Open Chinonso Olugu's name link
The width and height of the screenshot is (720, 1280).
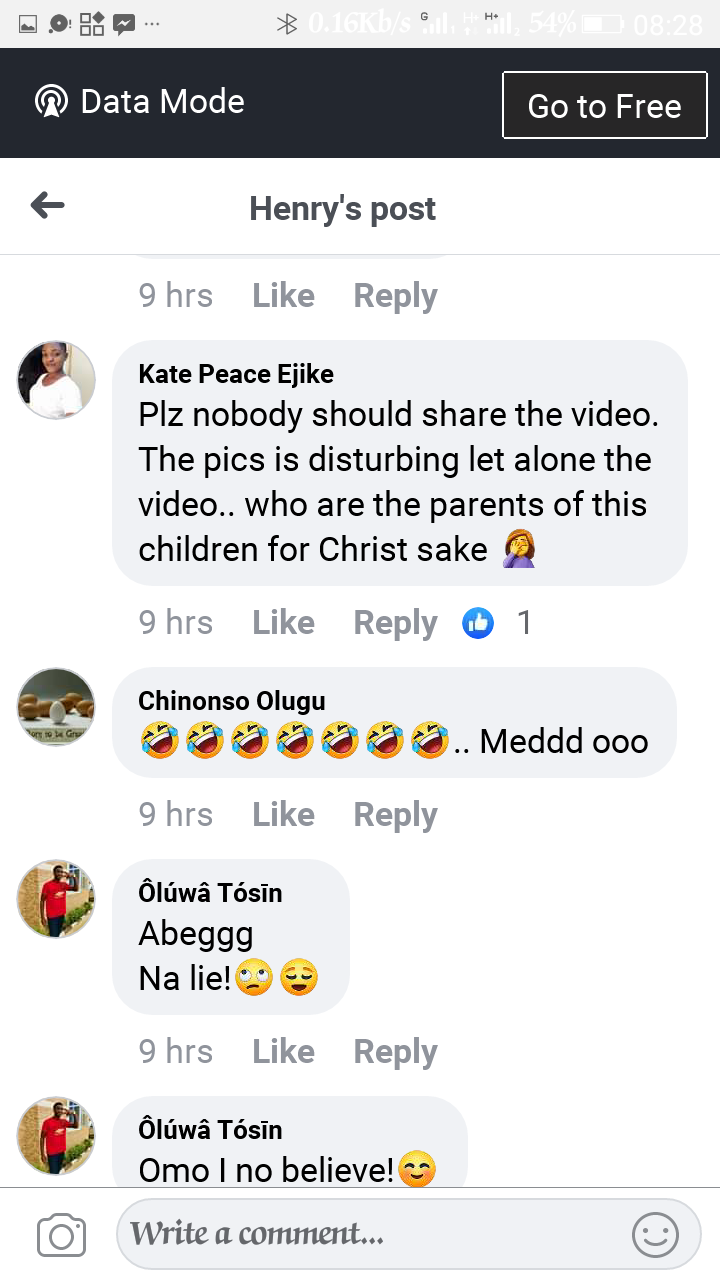click(232, 701)
